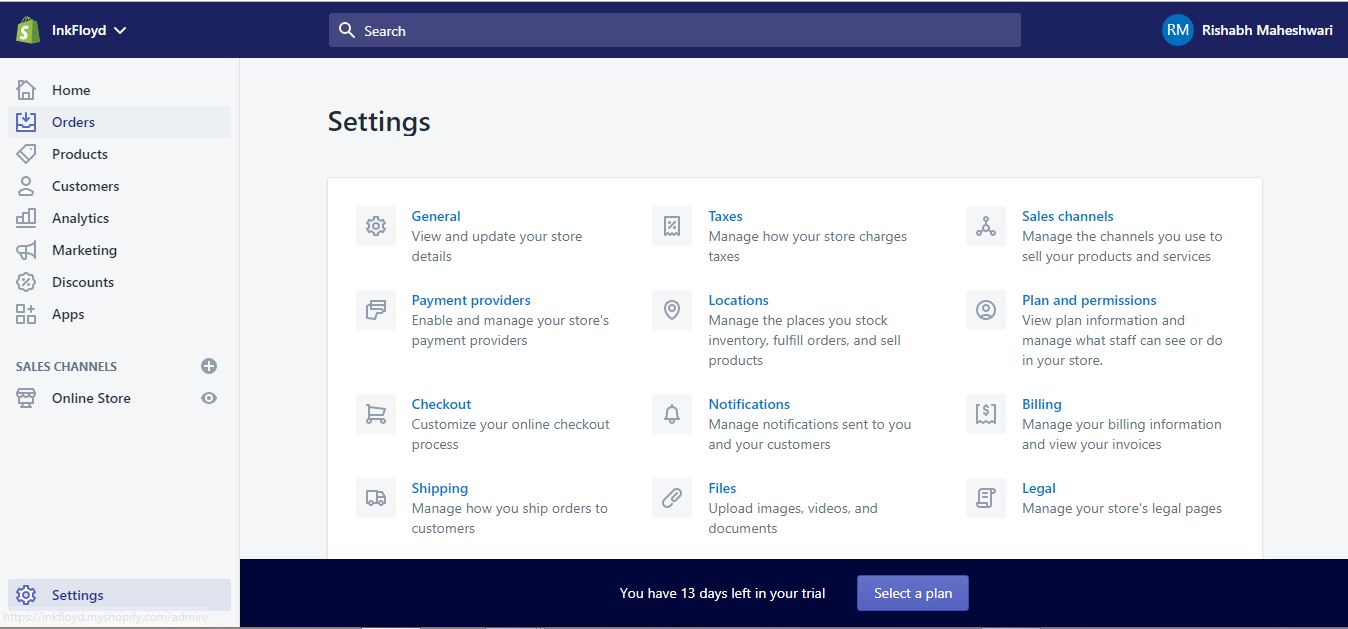Click the Notifications bell icon
Screen dimensions: 1348x629
click(x=672, y=414)
